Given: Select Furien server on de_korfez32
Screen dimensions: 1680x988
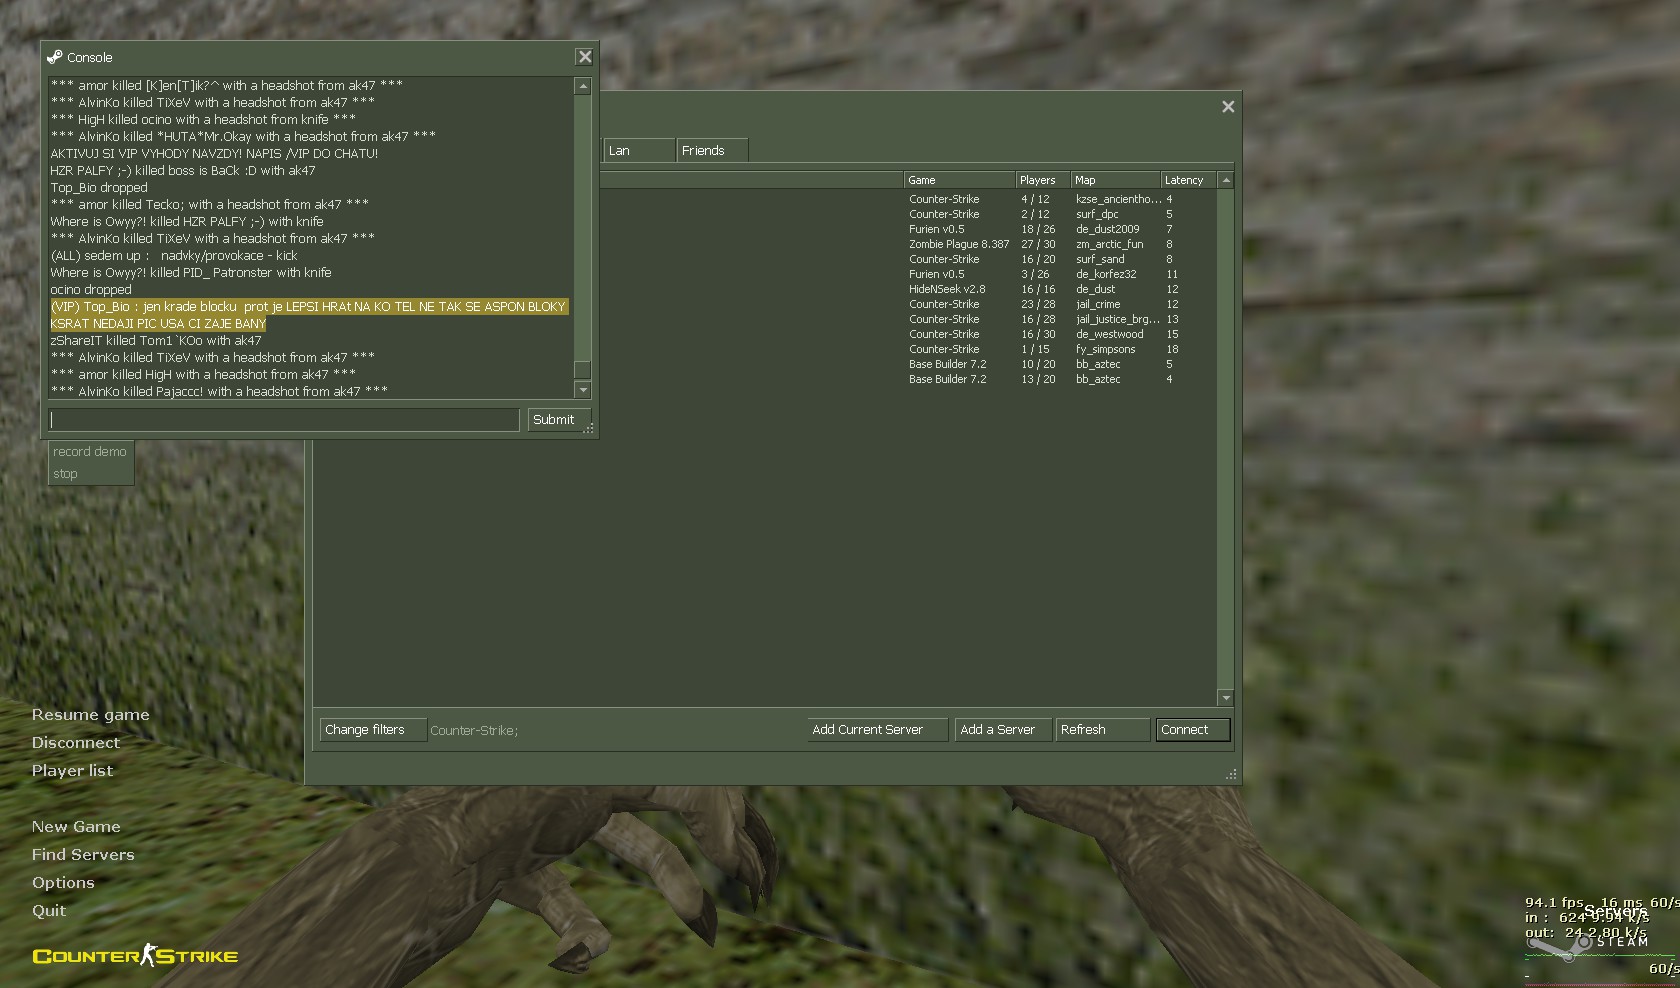Looking at the screenshot, I should (765, 274).
